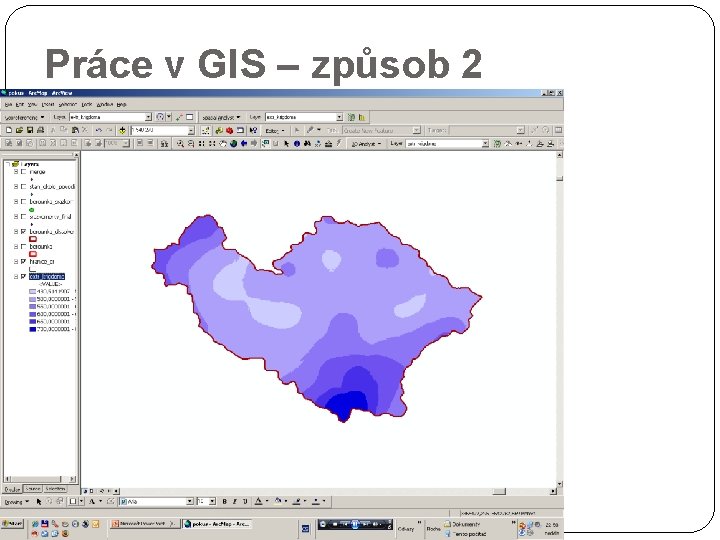This screenshot has height=540, width=720.
Task: Click the What's This help icon
Action: point(253,130)
